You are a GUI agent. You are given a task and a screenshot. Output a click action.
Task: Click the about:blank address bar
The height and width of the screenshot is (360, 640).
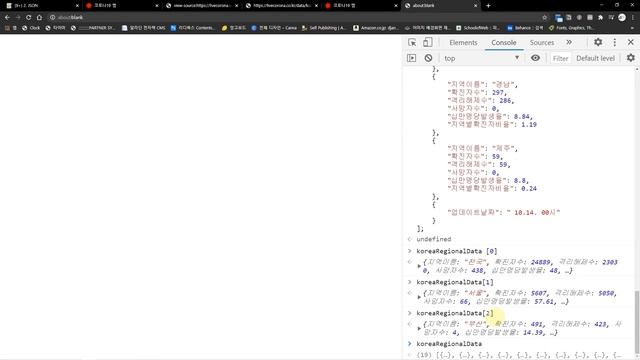coord(294,18)
